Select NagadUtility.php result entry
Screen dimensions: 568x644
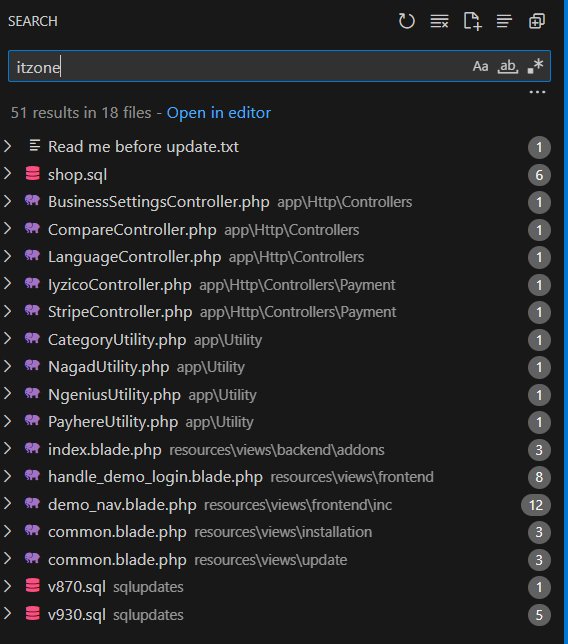pos(108,367)
